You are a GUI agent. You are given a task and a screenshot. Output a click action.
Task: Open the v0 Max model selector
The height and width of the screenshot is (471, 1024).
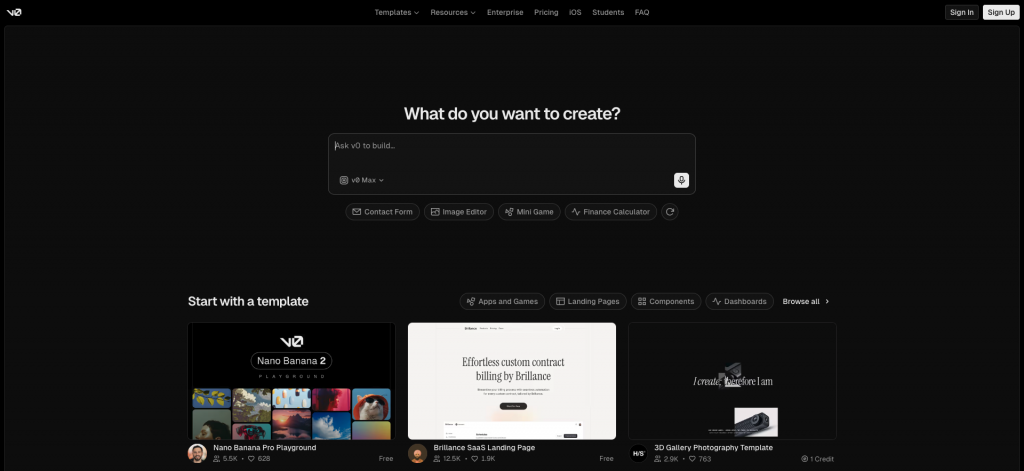click(362, 180)
